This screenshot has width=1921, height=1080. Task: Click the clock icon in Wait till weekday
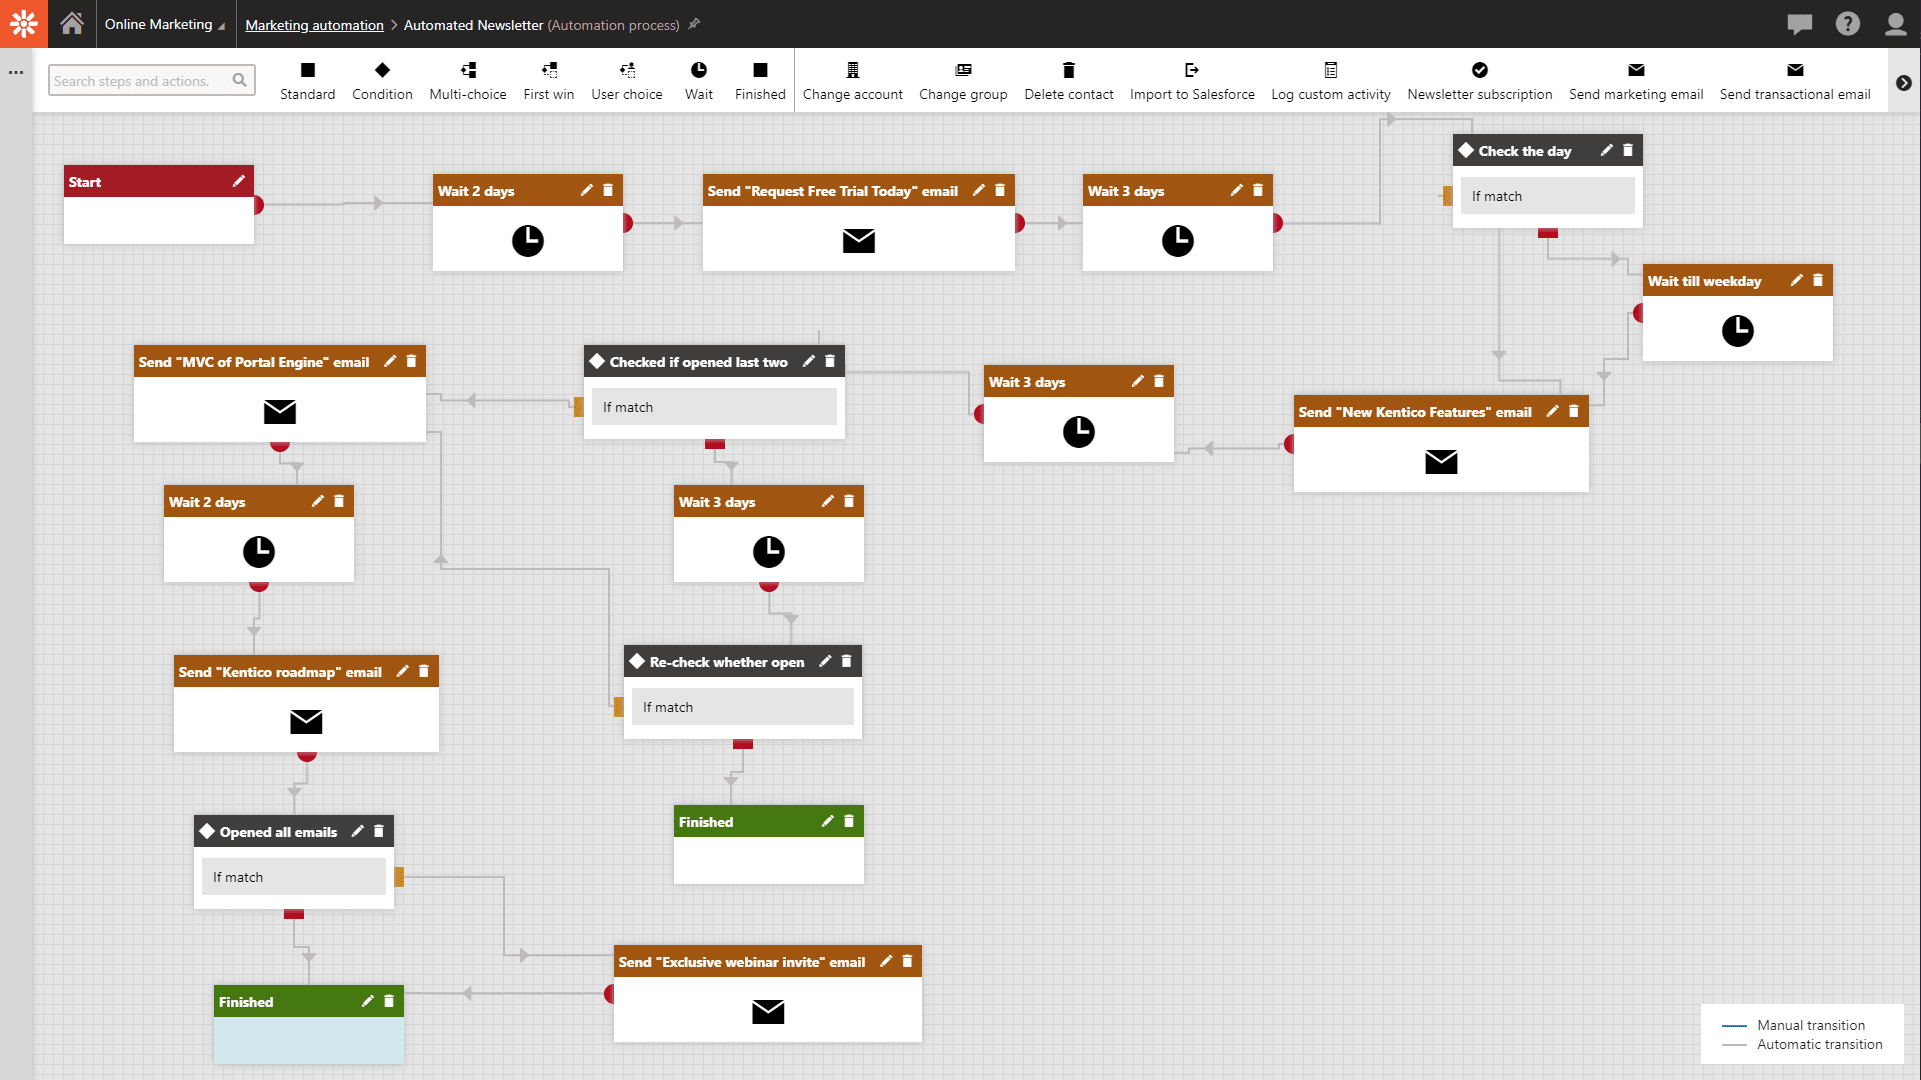pyautogui.click(x=1738, y=331)
